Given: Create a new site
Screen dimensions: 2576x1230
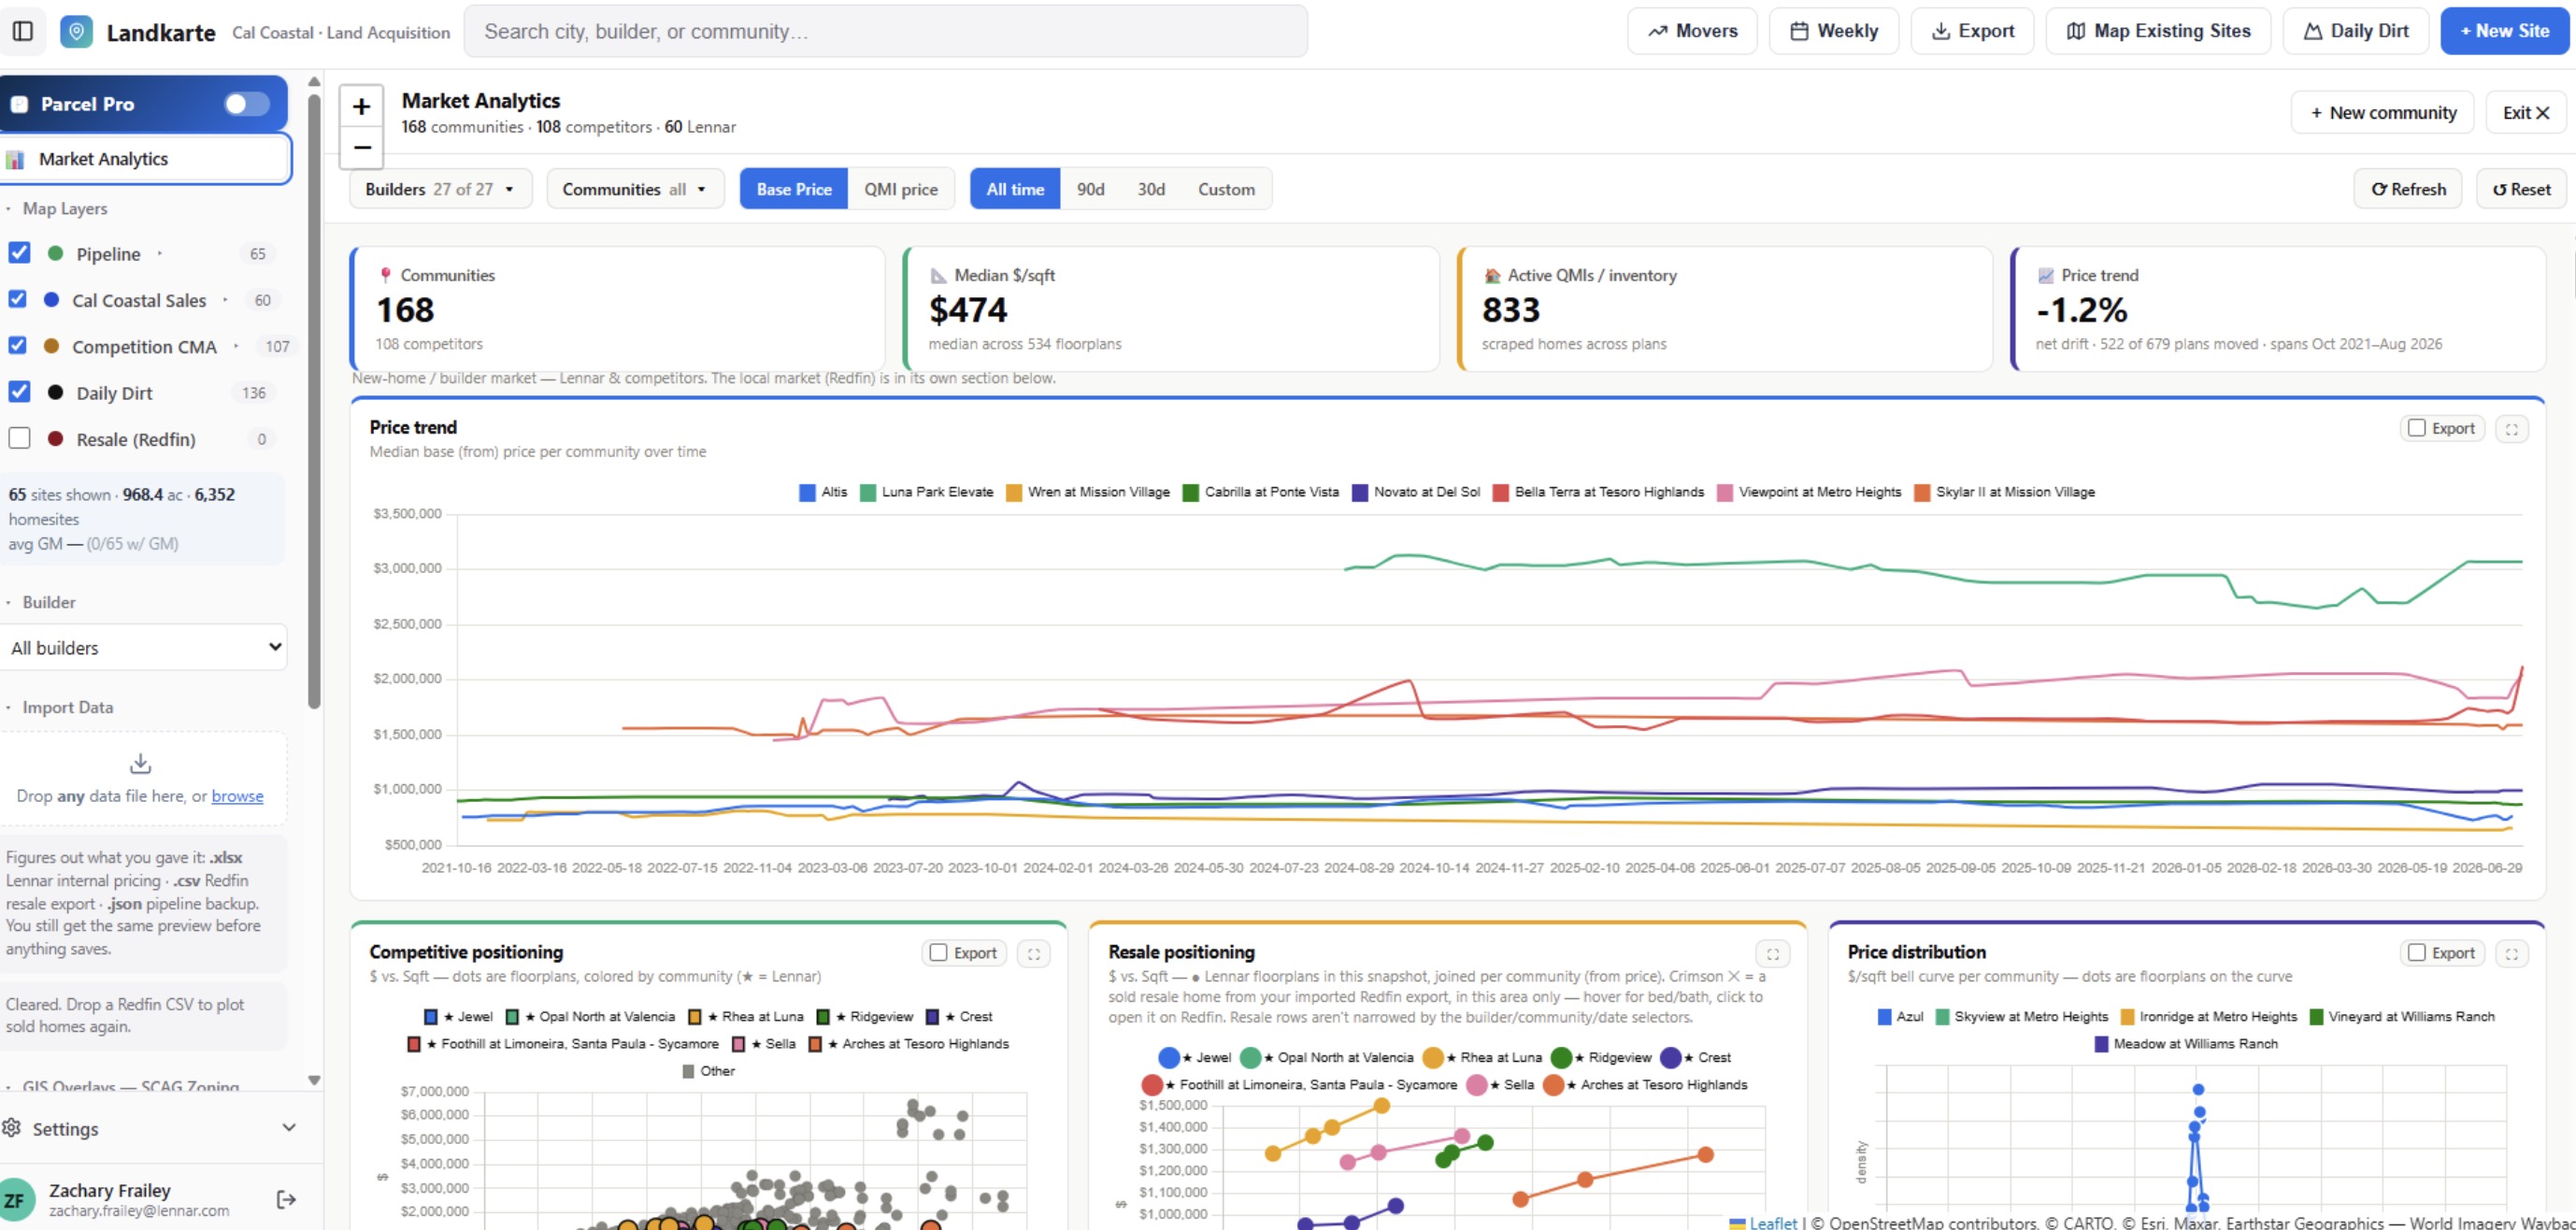Looking at the screenshot, I should (x=2504, y=31).
